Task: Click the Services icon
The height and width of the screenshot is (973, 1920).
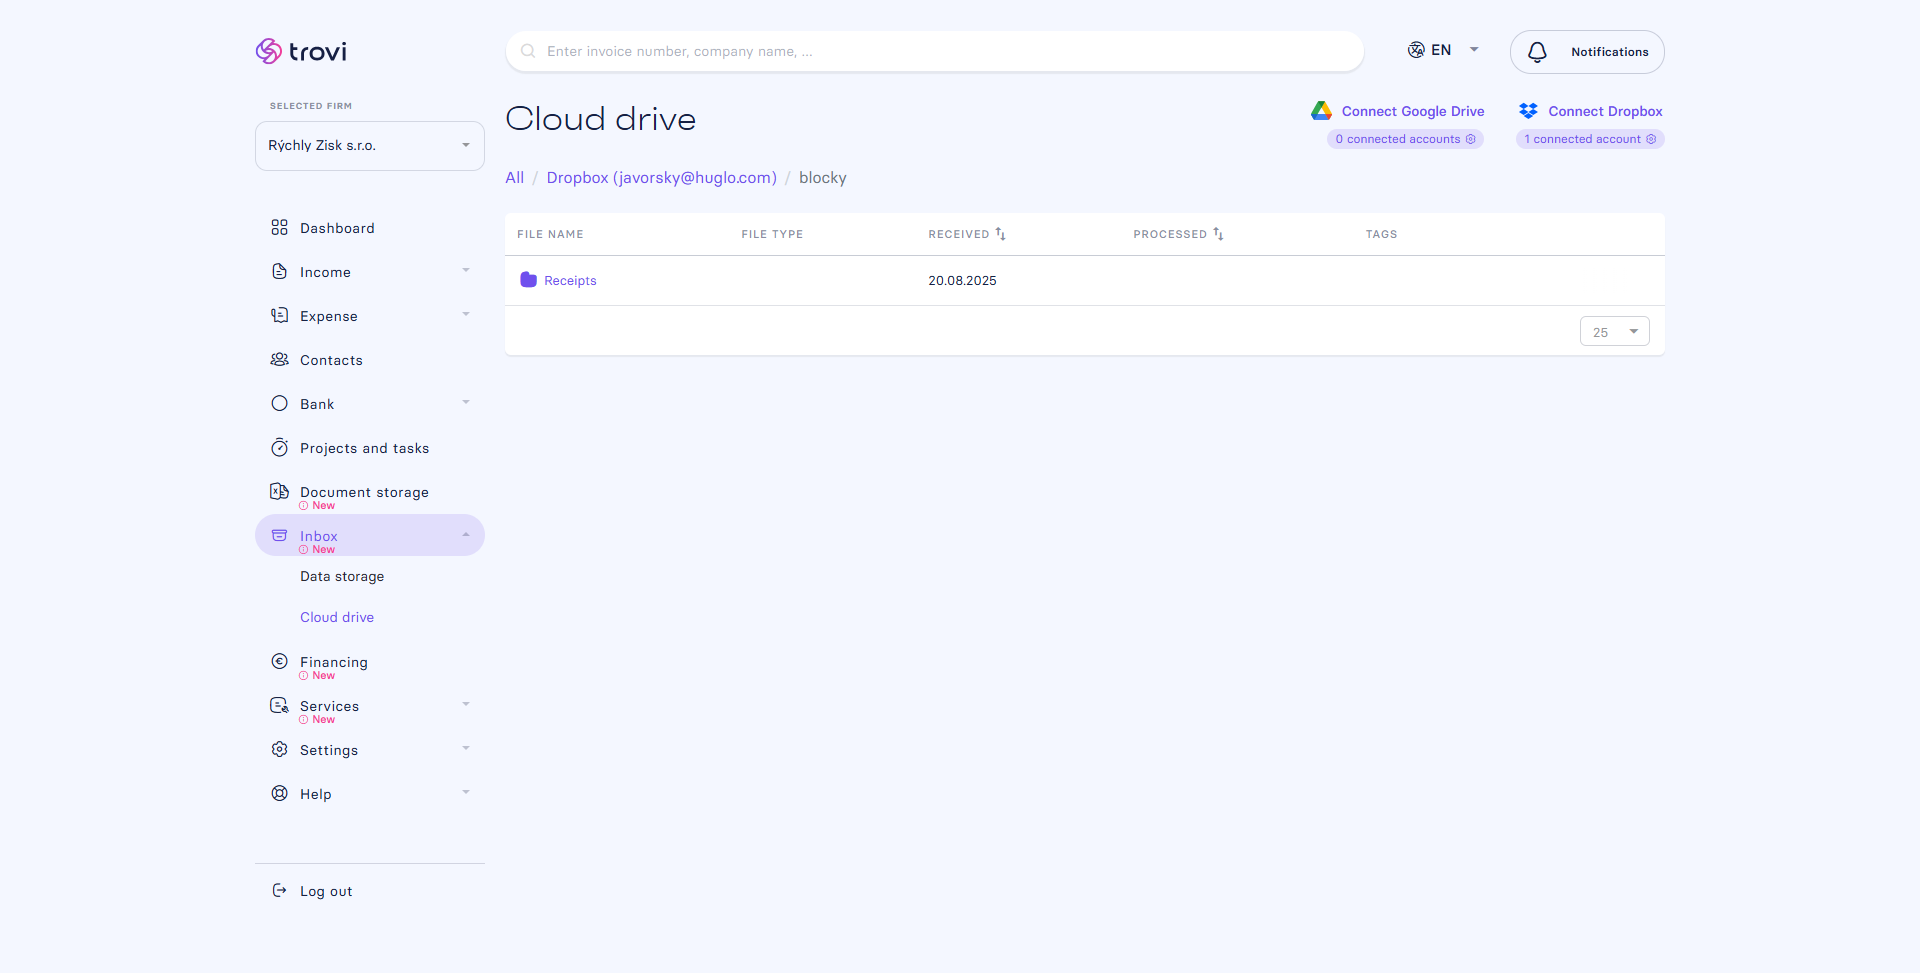Action: click(x=279, y=705)
